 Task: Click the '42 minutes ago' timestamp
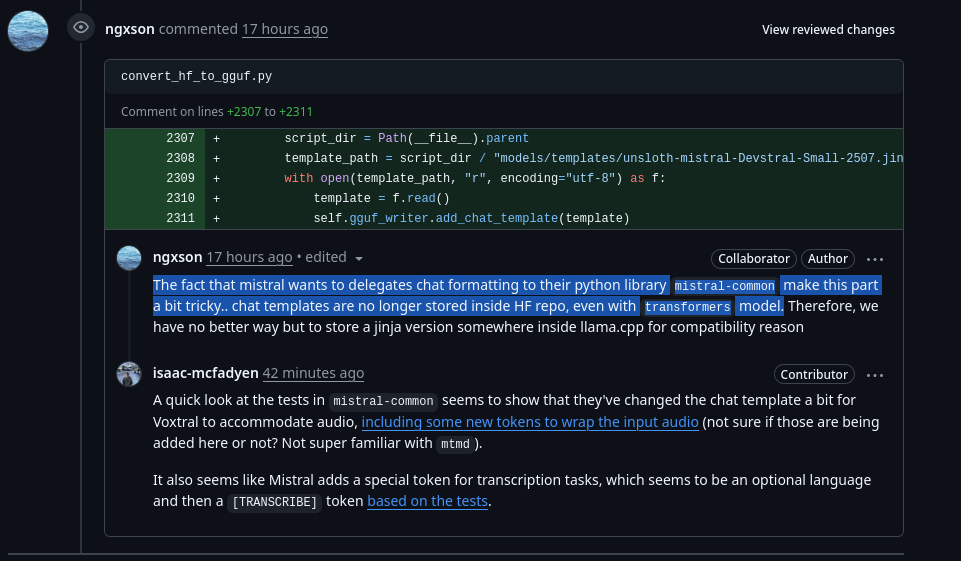click(x=313, y=373)
